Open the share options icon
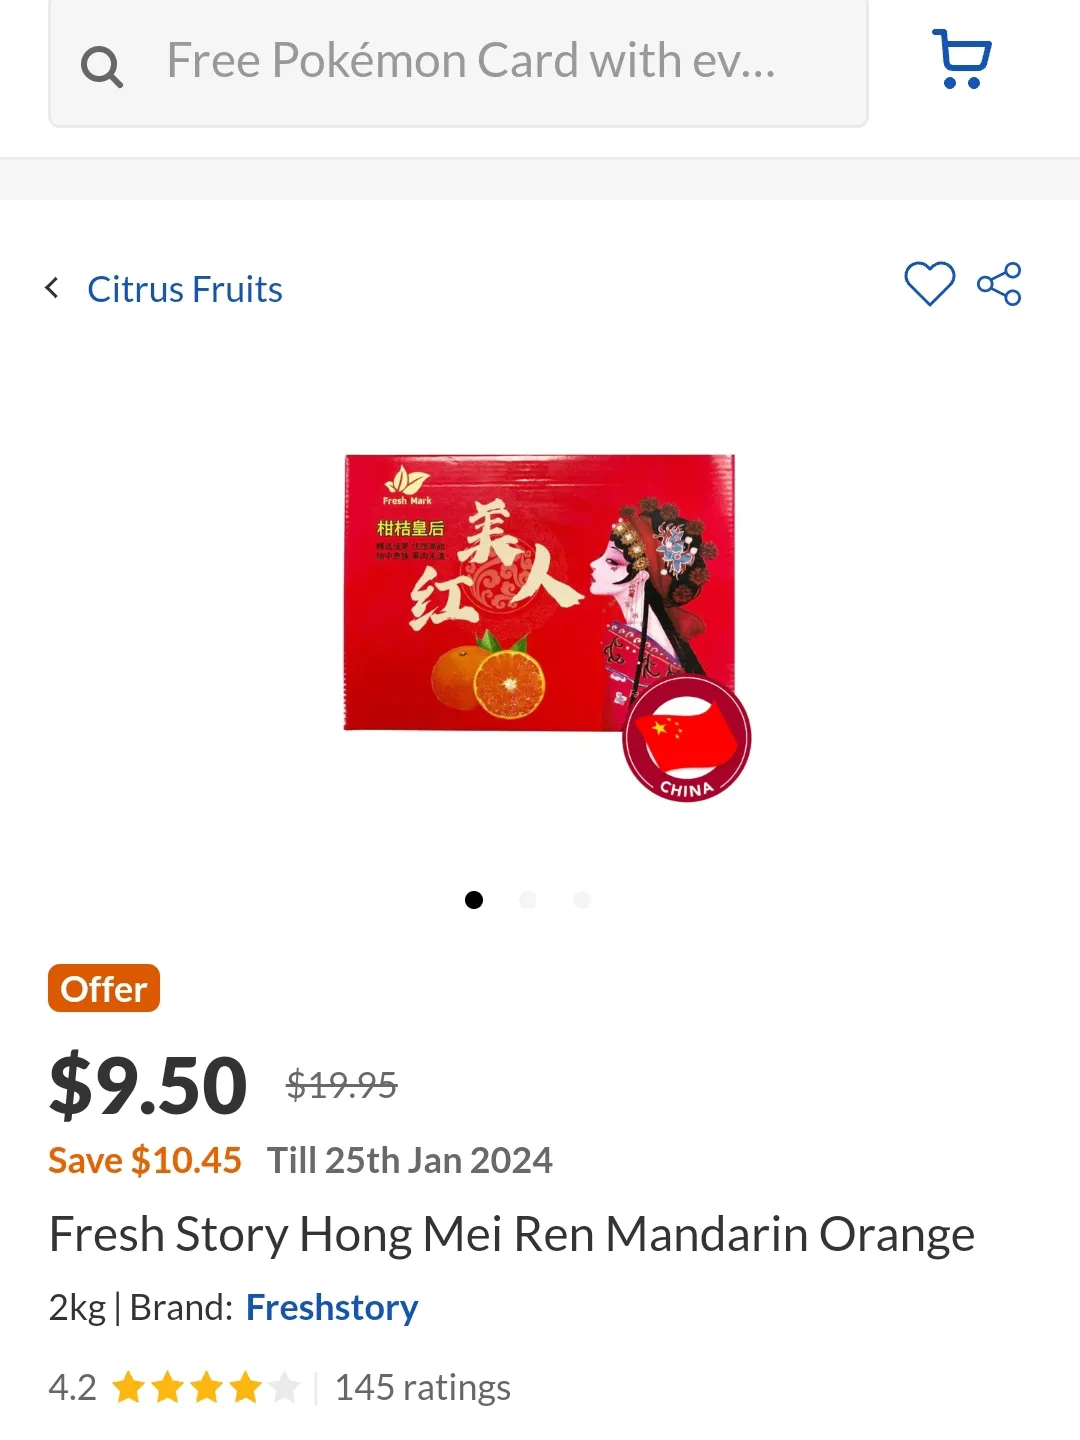The width and height of the screenshot is (1080, 1440). click(1000, 284)
